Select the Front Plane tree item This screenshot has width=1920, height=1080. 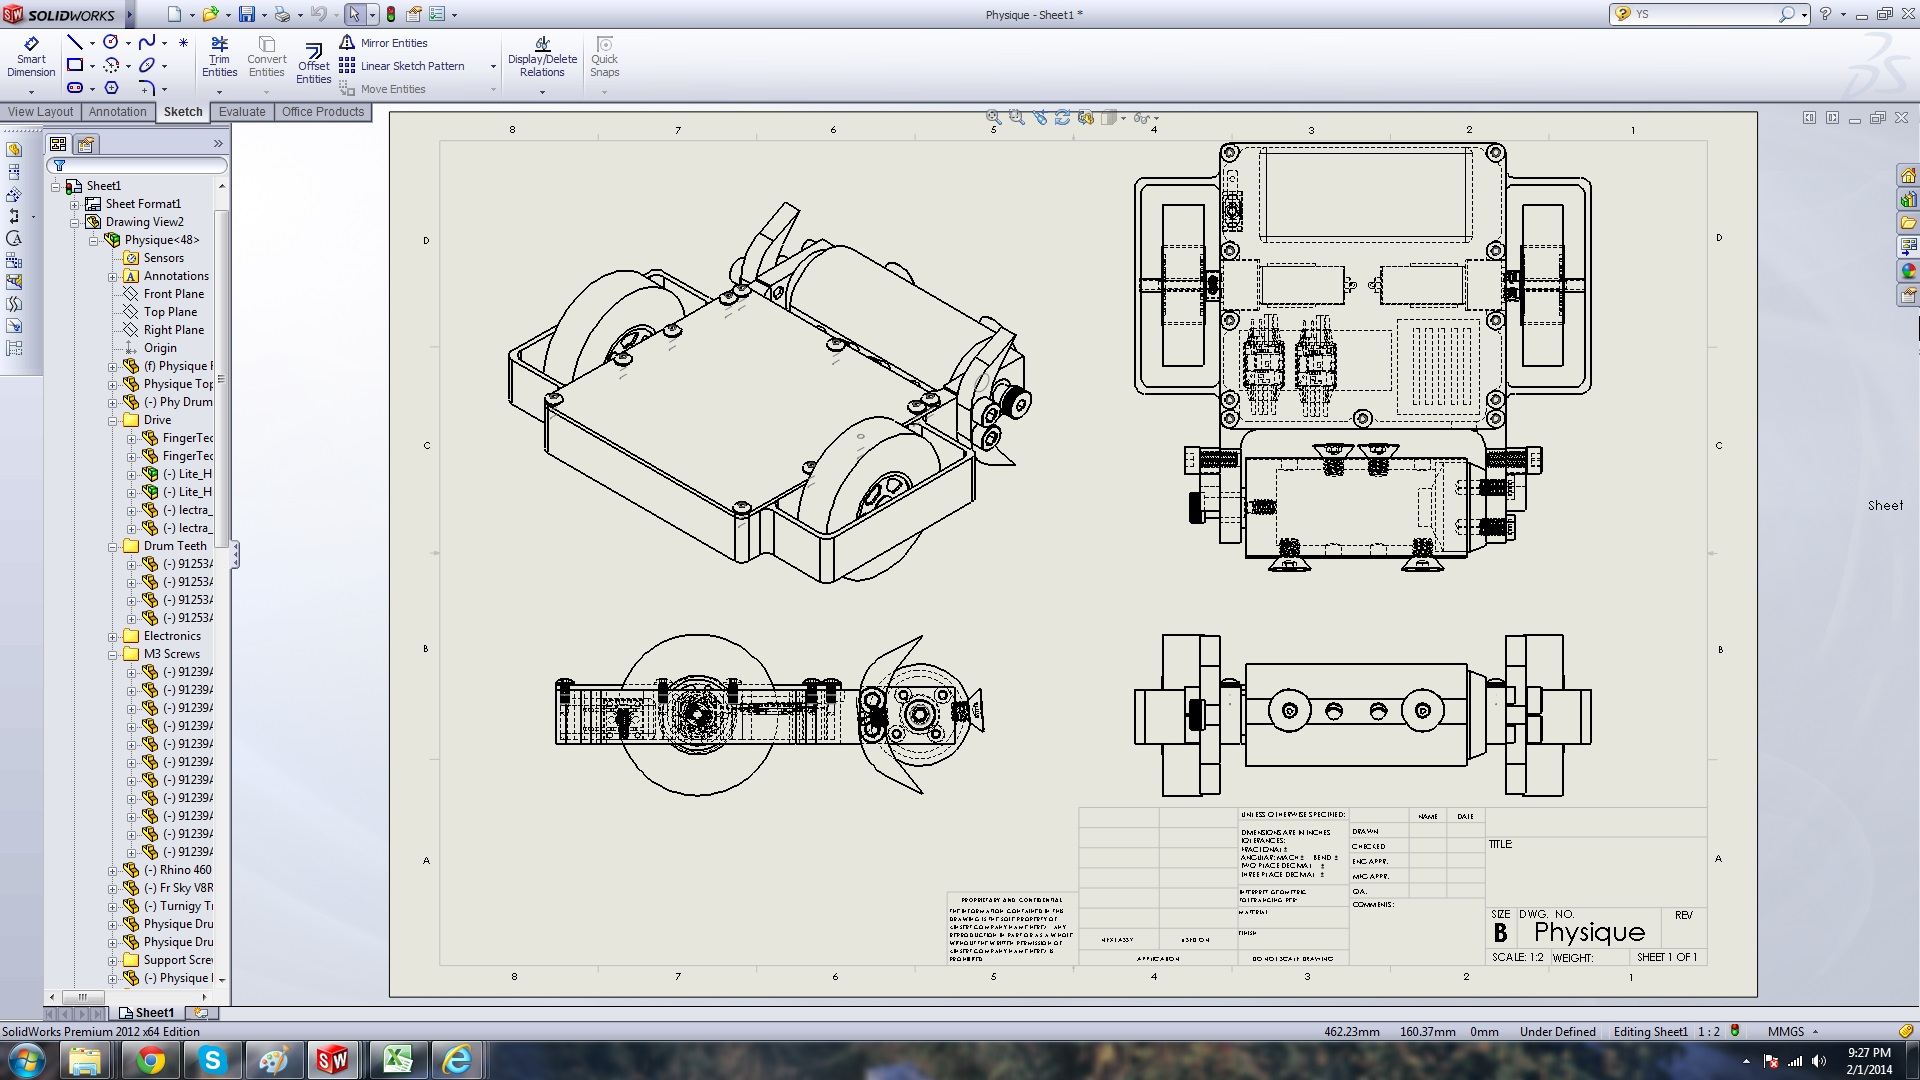point(173,294)
